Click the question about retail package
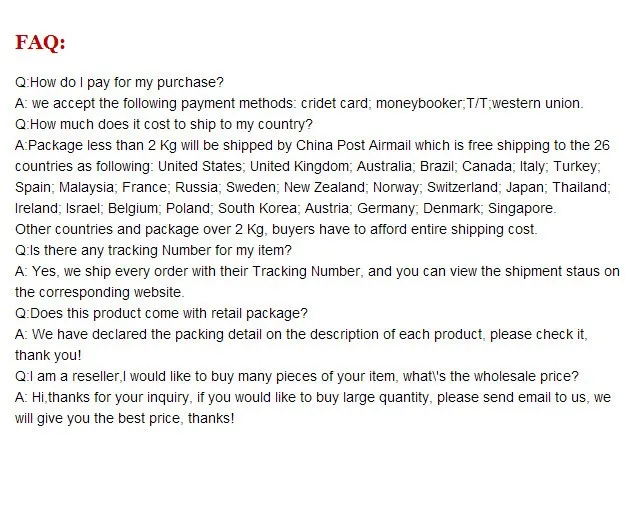This screenshot has width=633, height=521. coord(161,313)
